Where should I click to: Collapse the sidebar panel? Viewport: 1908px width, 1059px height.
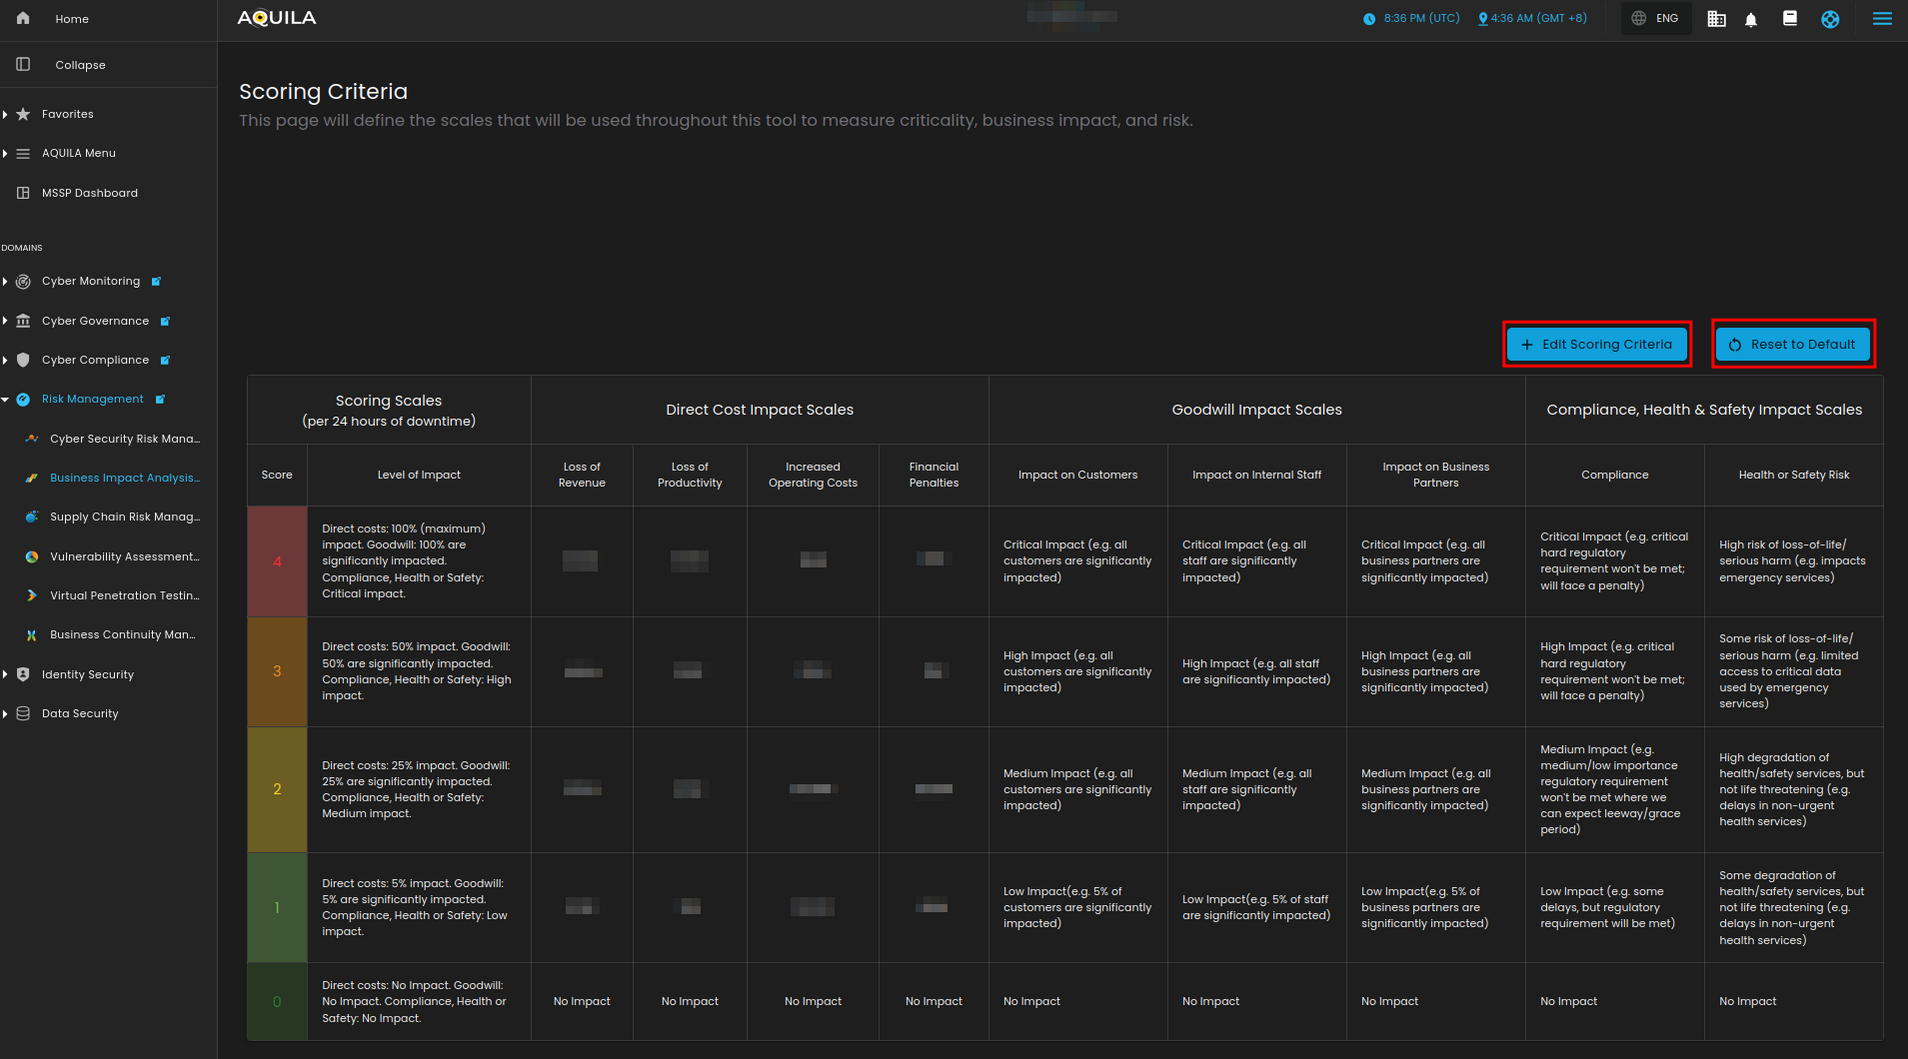(x=79, y=65)
